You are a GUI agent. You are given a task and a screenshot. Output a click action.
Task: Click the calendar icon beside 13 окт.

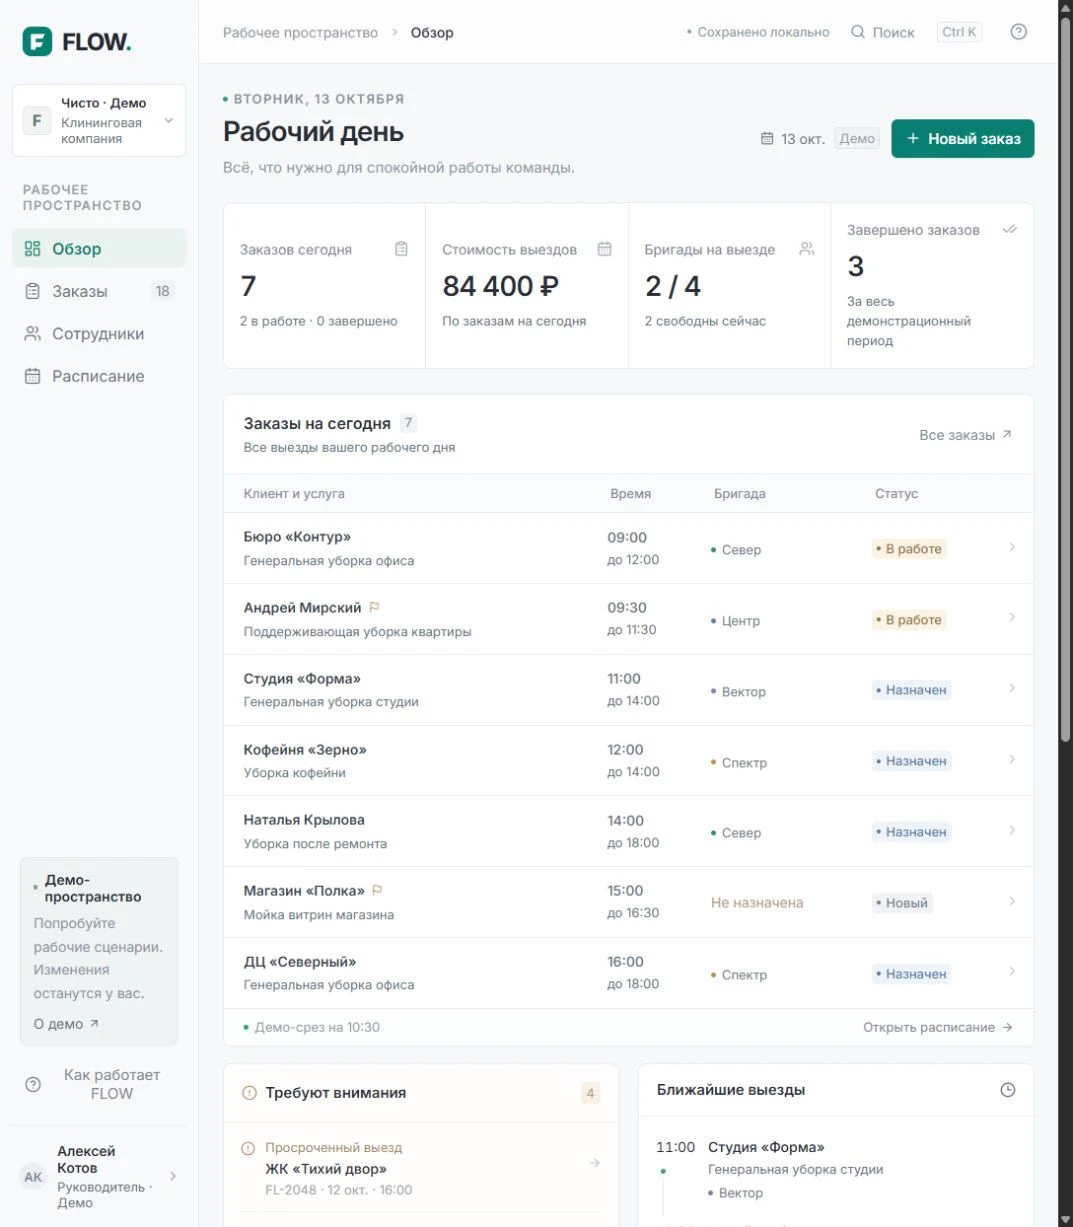click(x=767, y=139)
